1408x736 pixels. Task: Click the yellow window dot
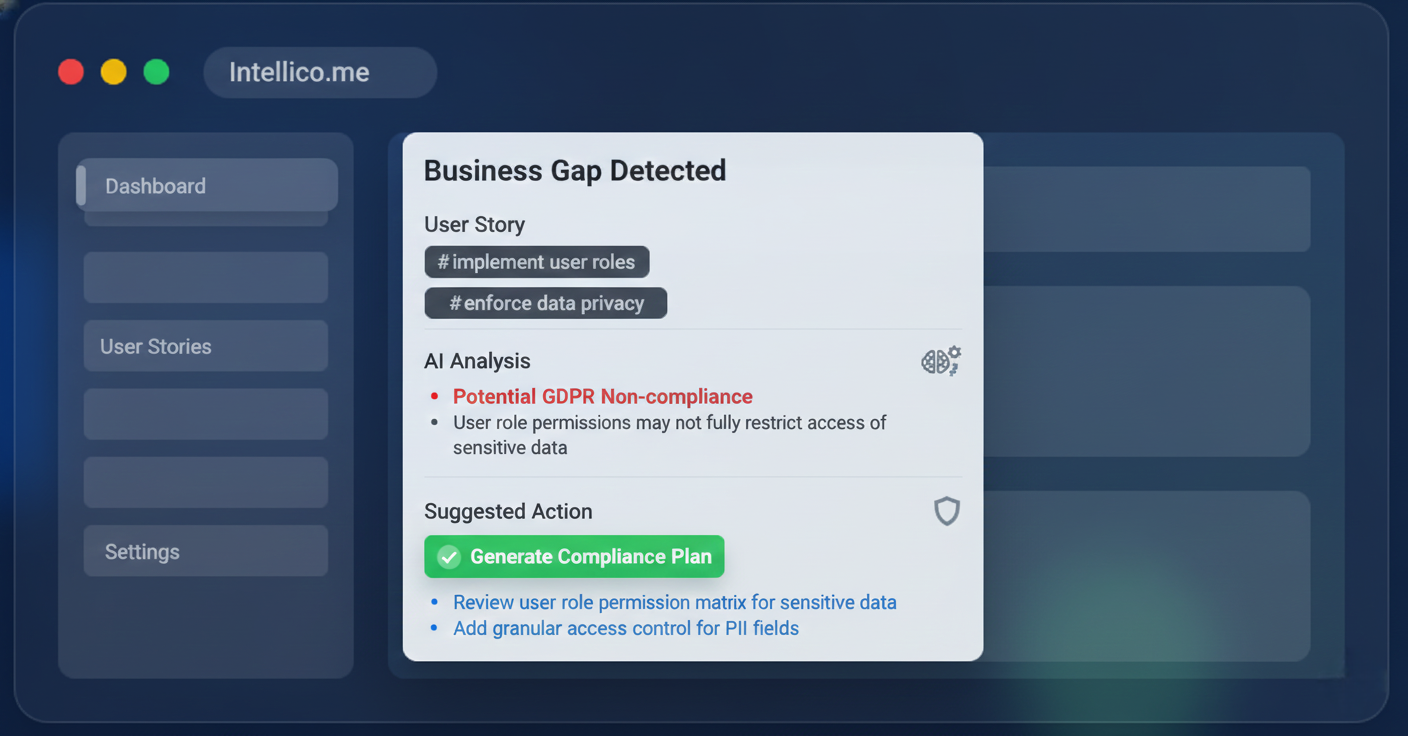(x=114, y=72)
